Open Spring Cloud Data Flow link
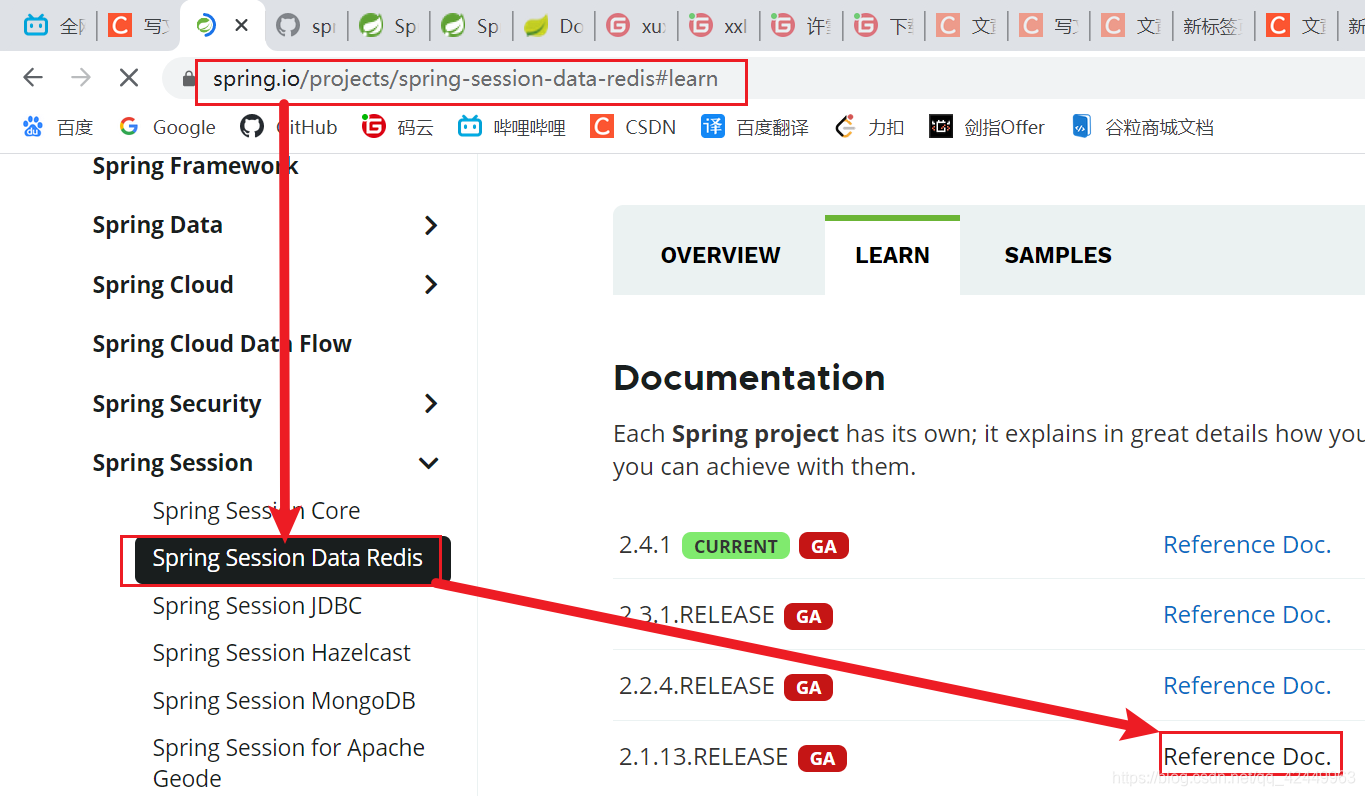Image resolution: width=1365 pixels, height=796 pixels. coord(222,344)
